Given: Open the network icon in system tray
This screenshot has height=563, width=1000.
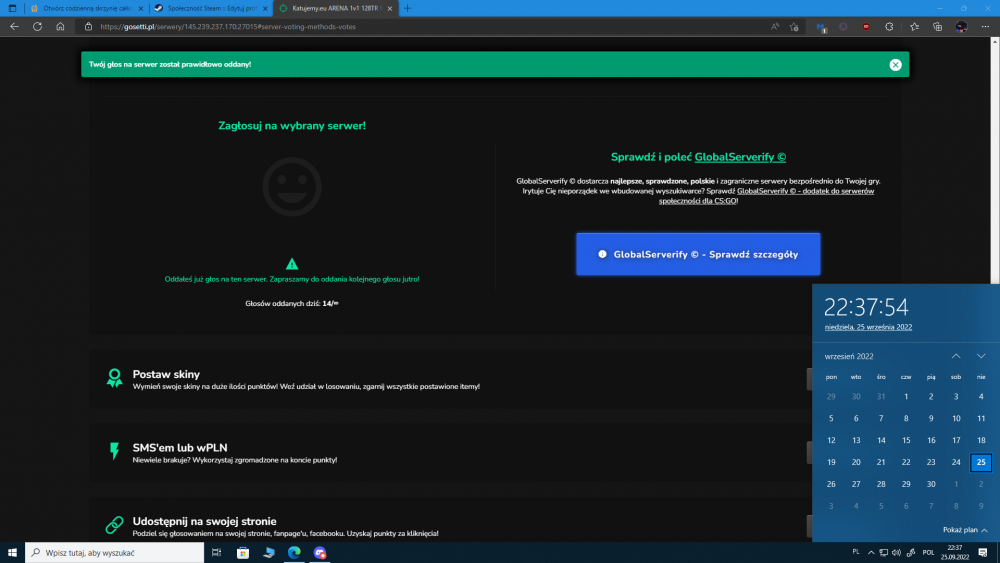Looking at the screenshot, I should (883, 552).
